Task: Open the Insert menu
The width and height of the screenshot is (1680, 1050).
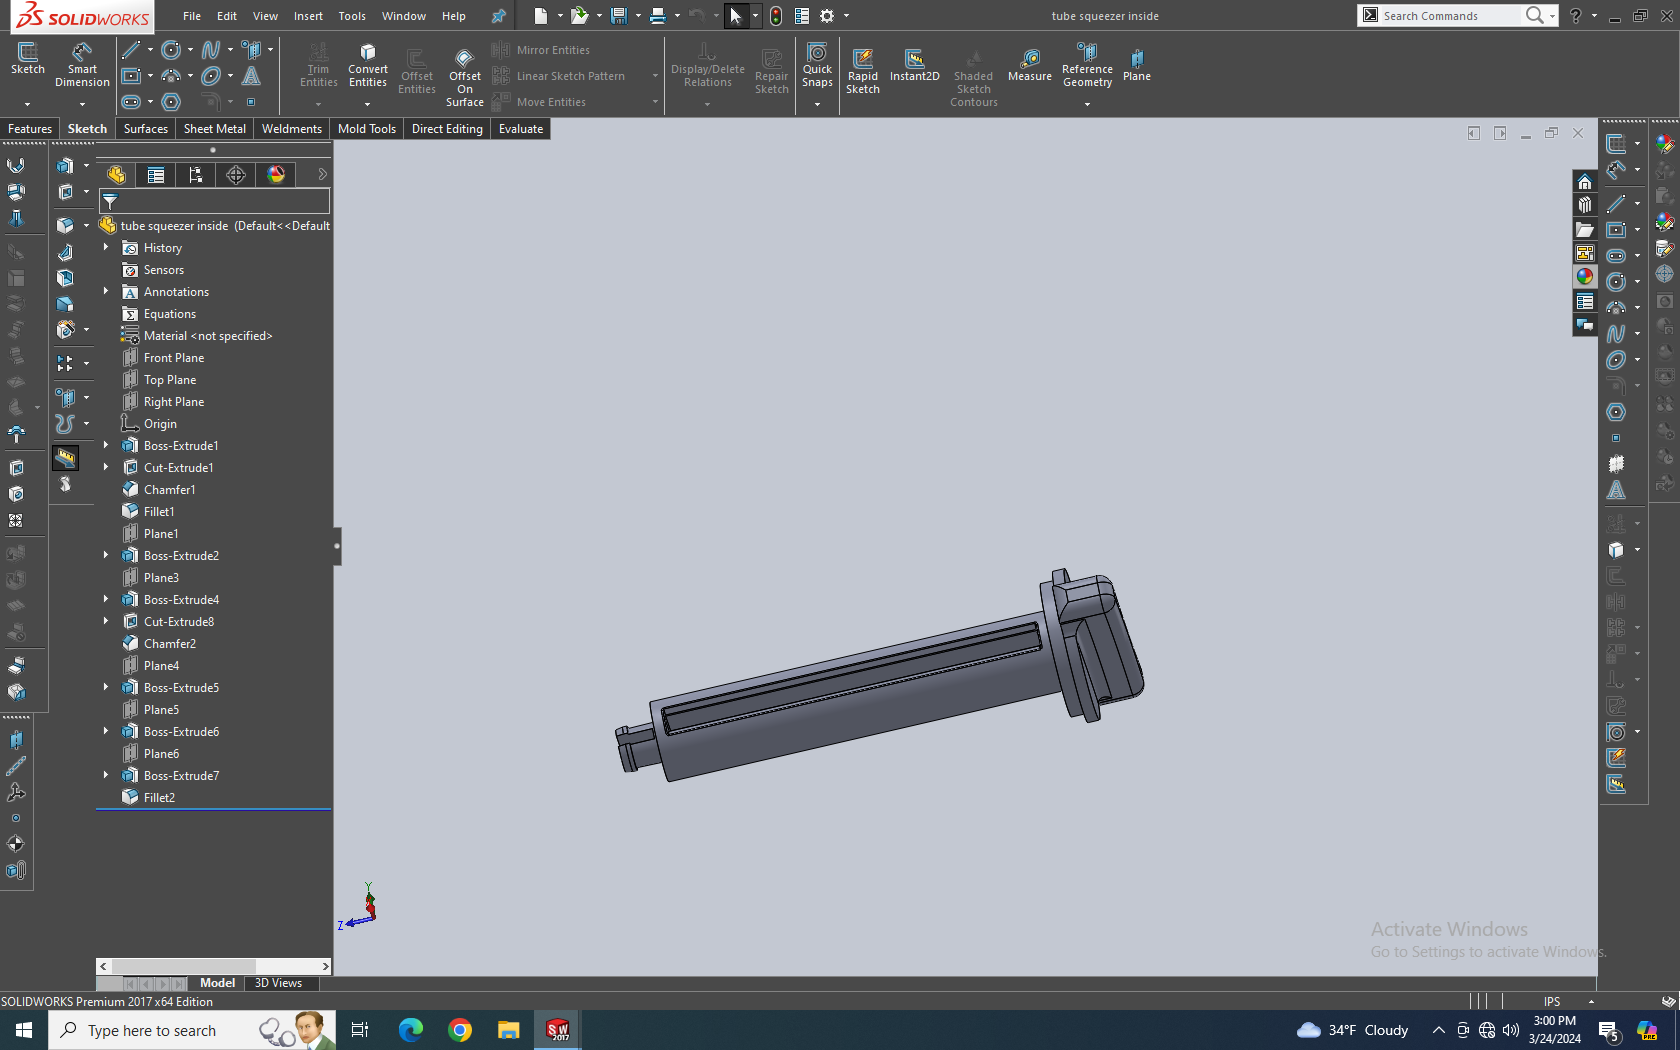Action: [308, 16]
